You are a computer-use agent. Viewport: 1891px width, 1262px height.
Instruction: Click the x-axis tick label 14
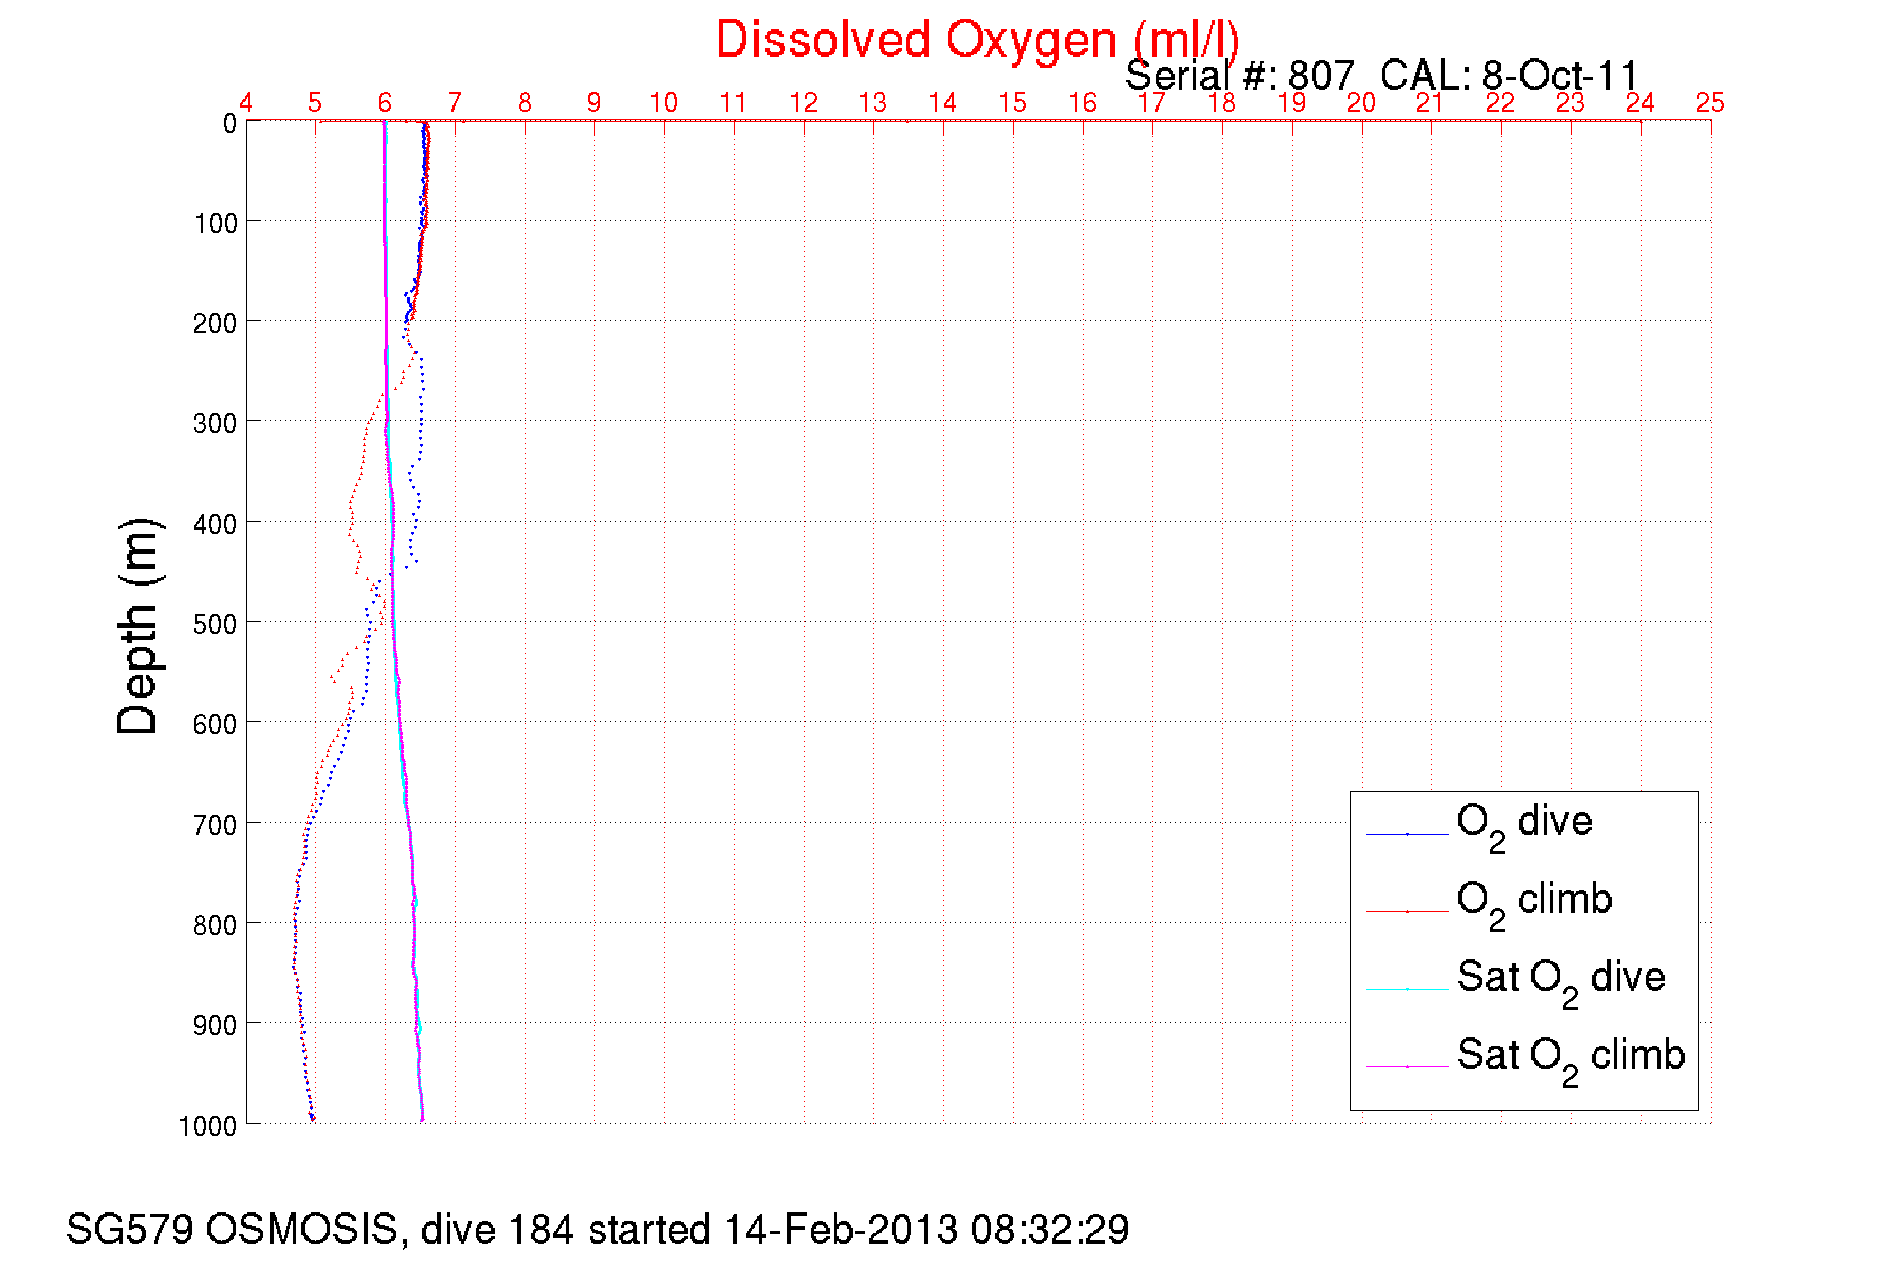(x=943, y=103)
